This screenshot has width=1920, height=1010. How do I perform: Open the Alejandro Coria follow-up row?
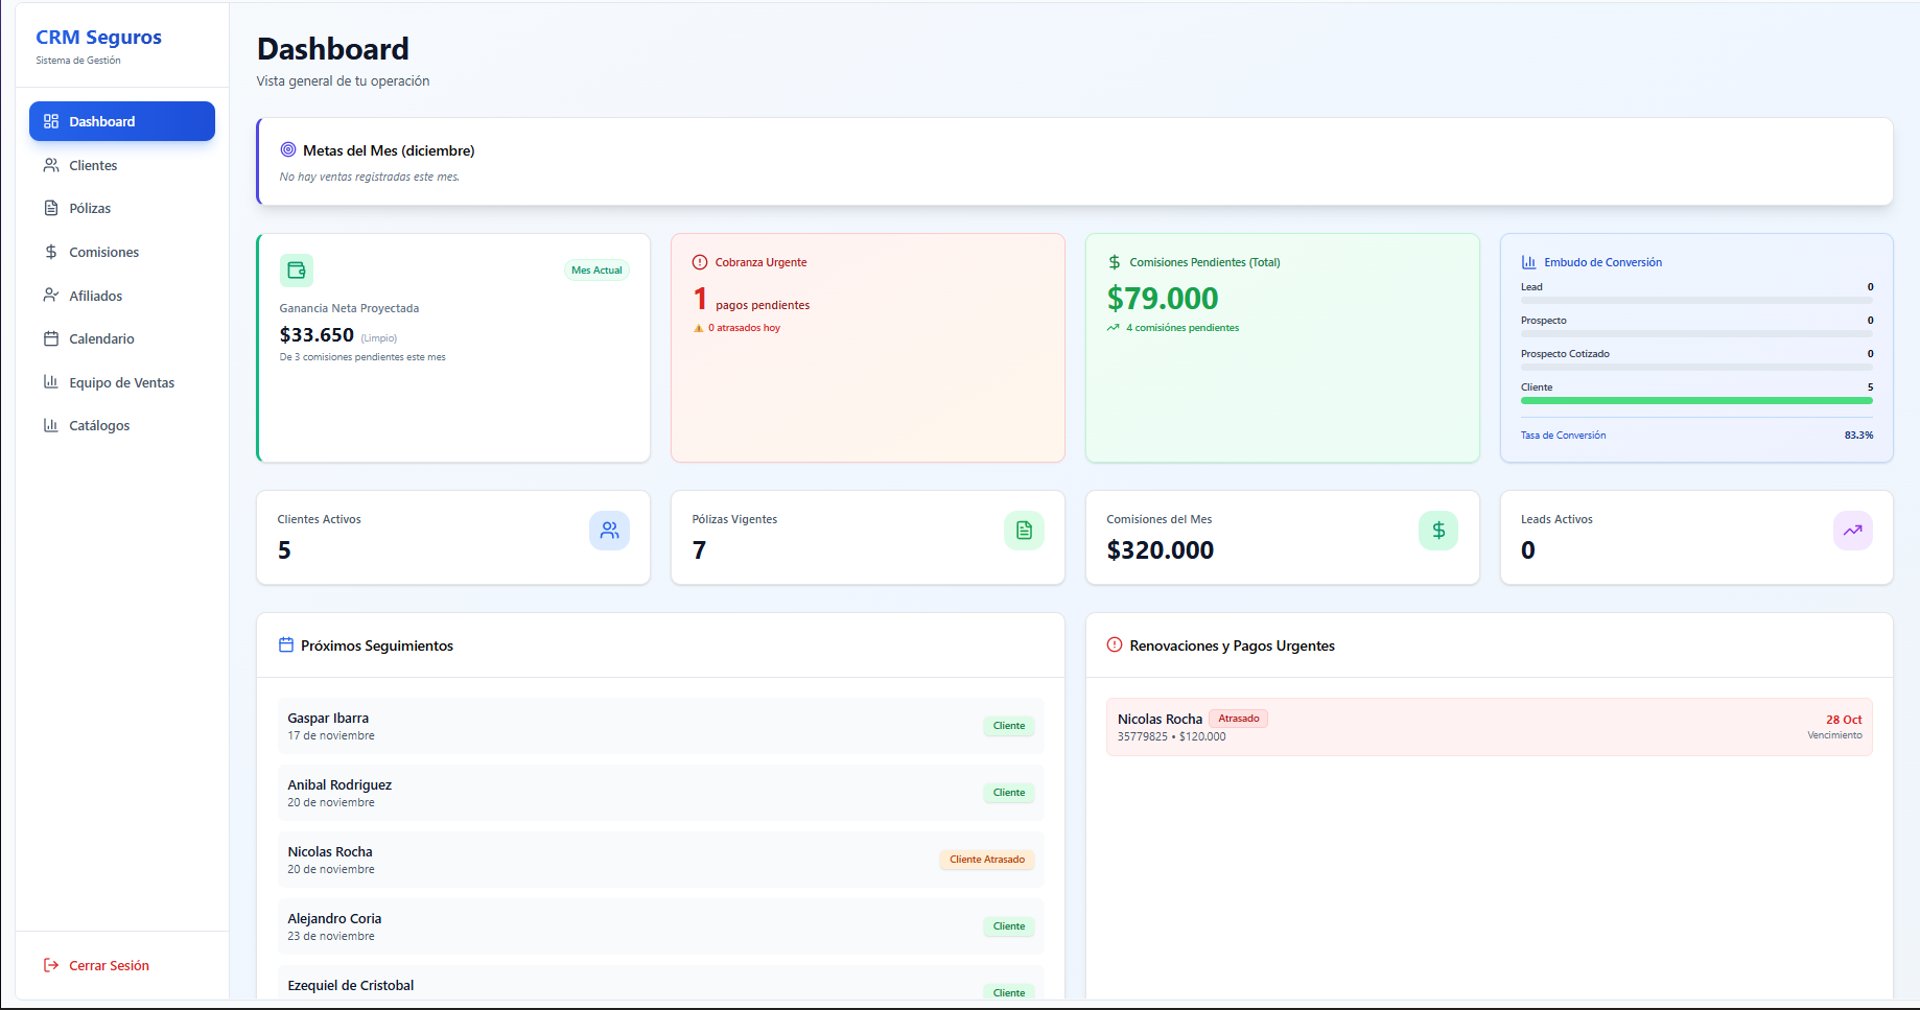tap(661, 926)
